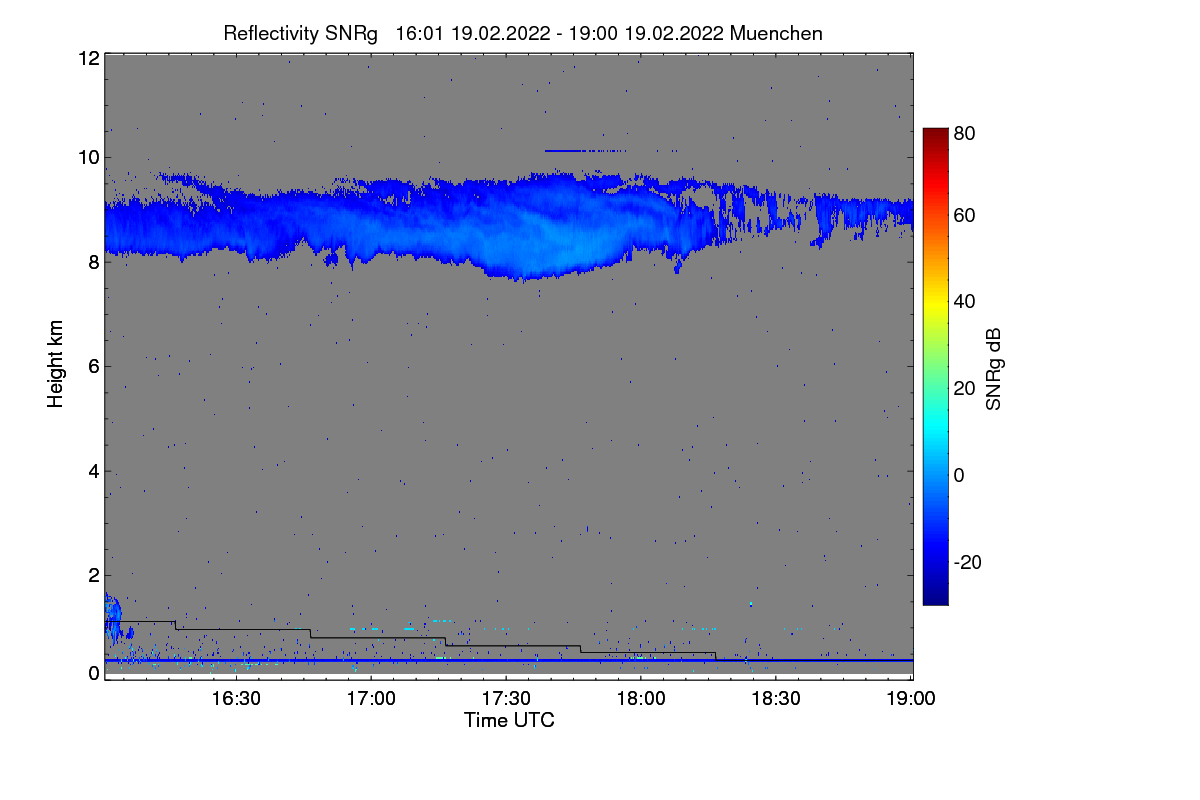The width and height of the screenshot is (1200, 800).
Task: Click the 16:30 time tick label
Action: coord(237,698)
